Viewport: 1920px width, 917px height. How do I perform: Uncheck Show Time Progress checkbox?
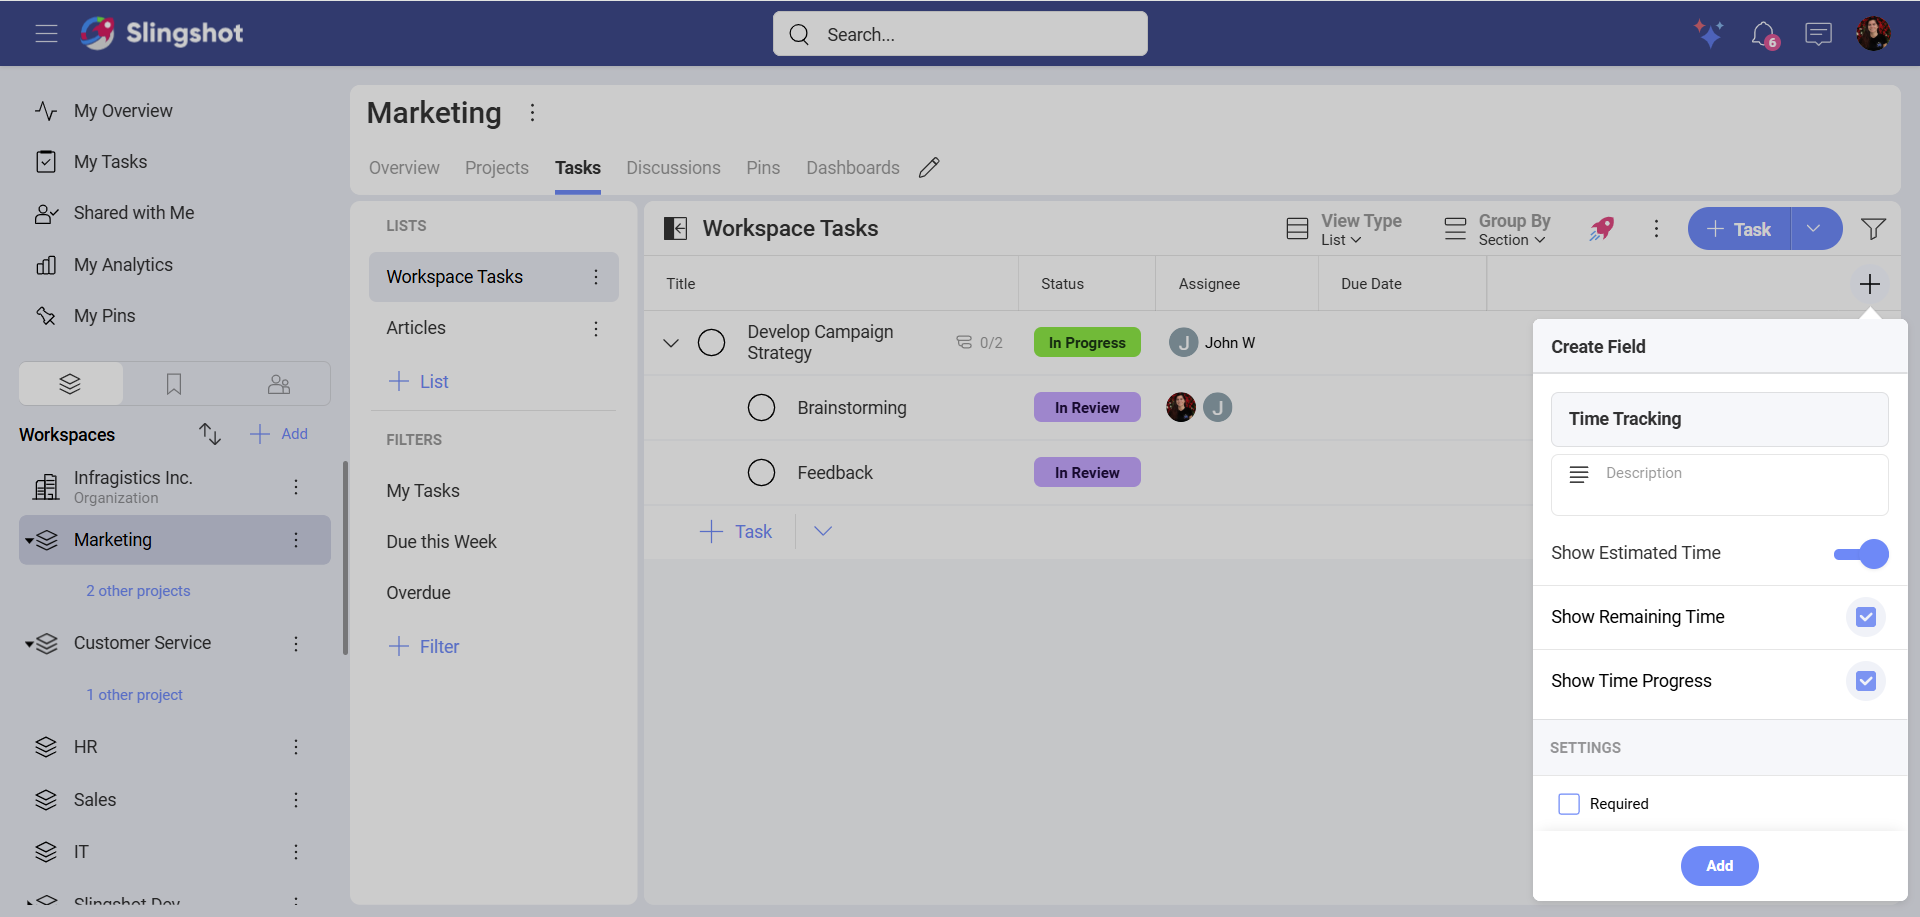pos(1866,681)
